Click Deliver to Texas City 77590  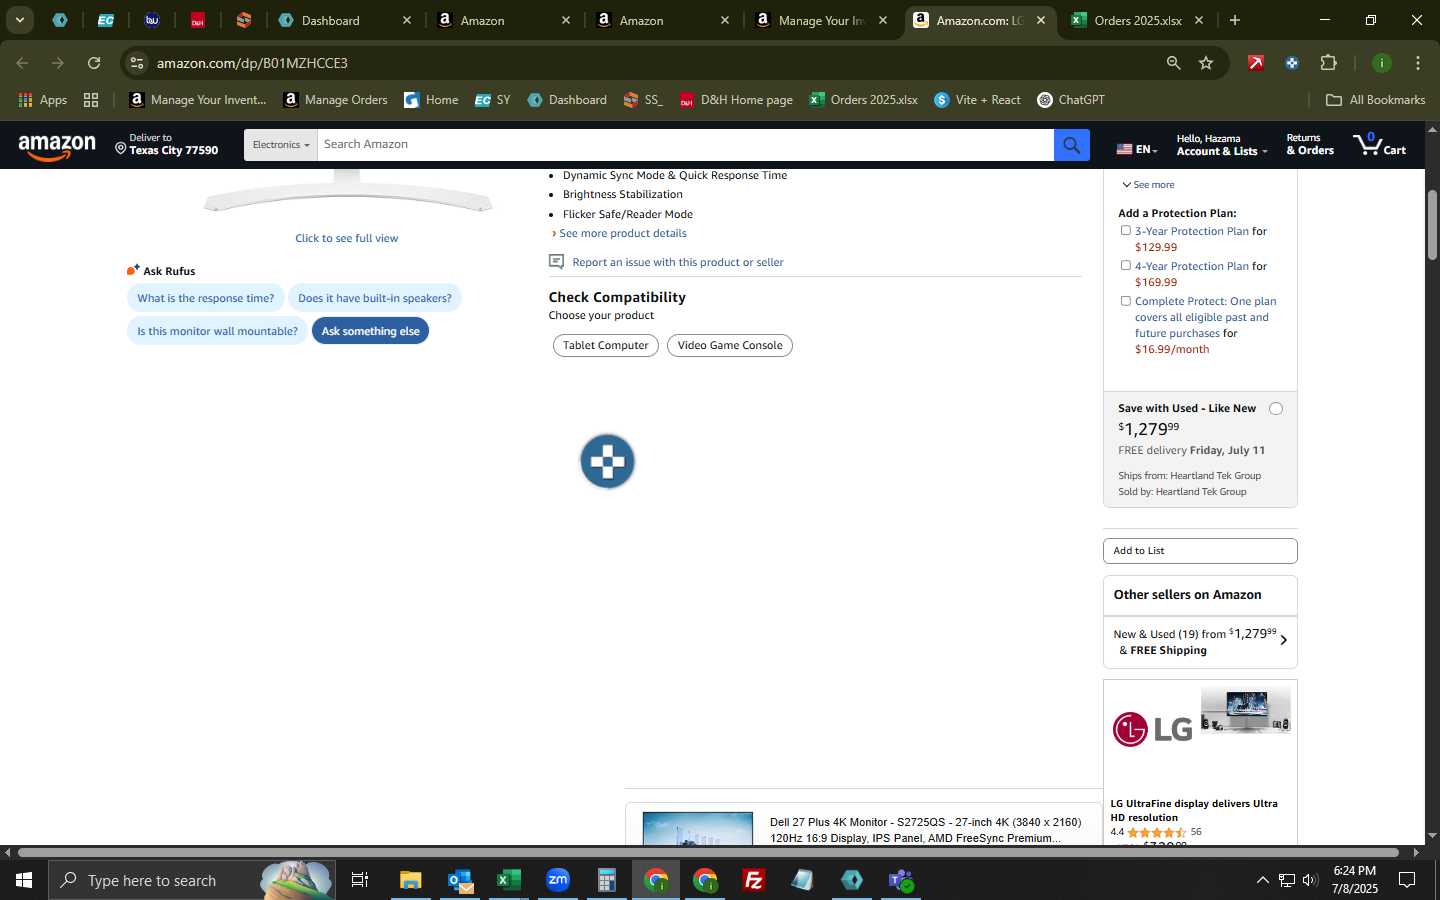click(166, 145)
